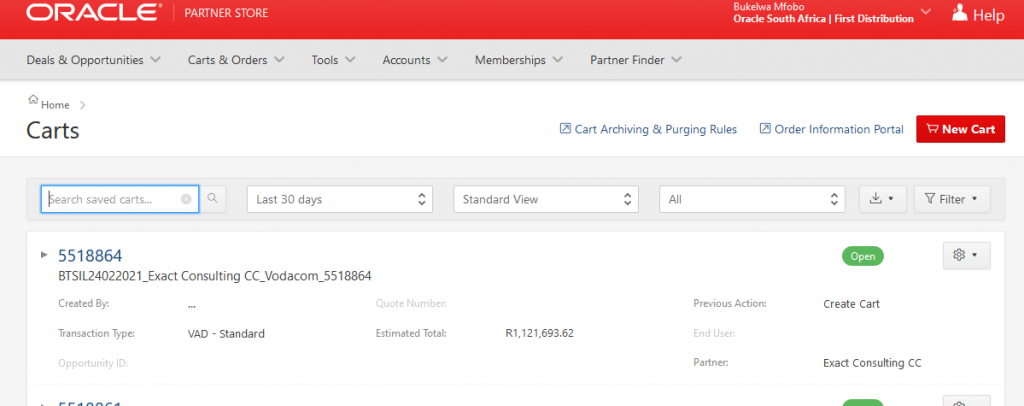Image resolution: width=1024 pixels, height=406 pixels.
Task: Click the Oracle logo
Action: (x=93, y=14)
